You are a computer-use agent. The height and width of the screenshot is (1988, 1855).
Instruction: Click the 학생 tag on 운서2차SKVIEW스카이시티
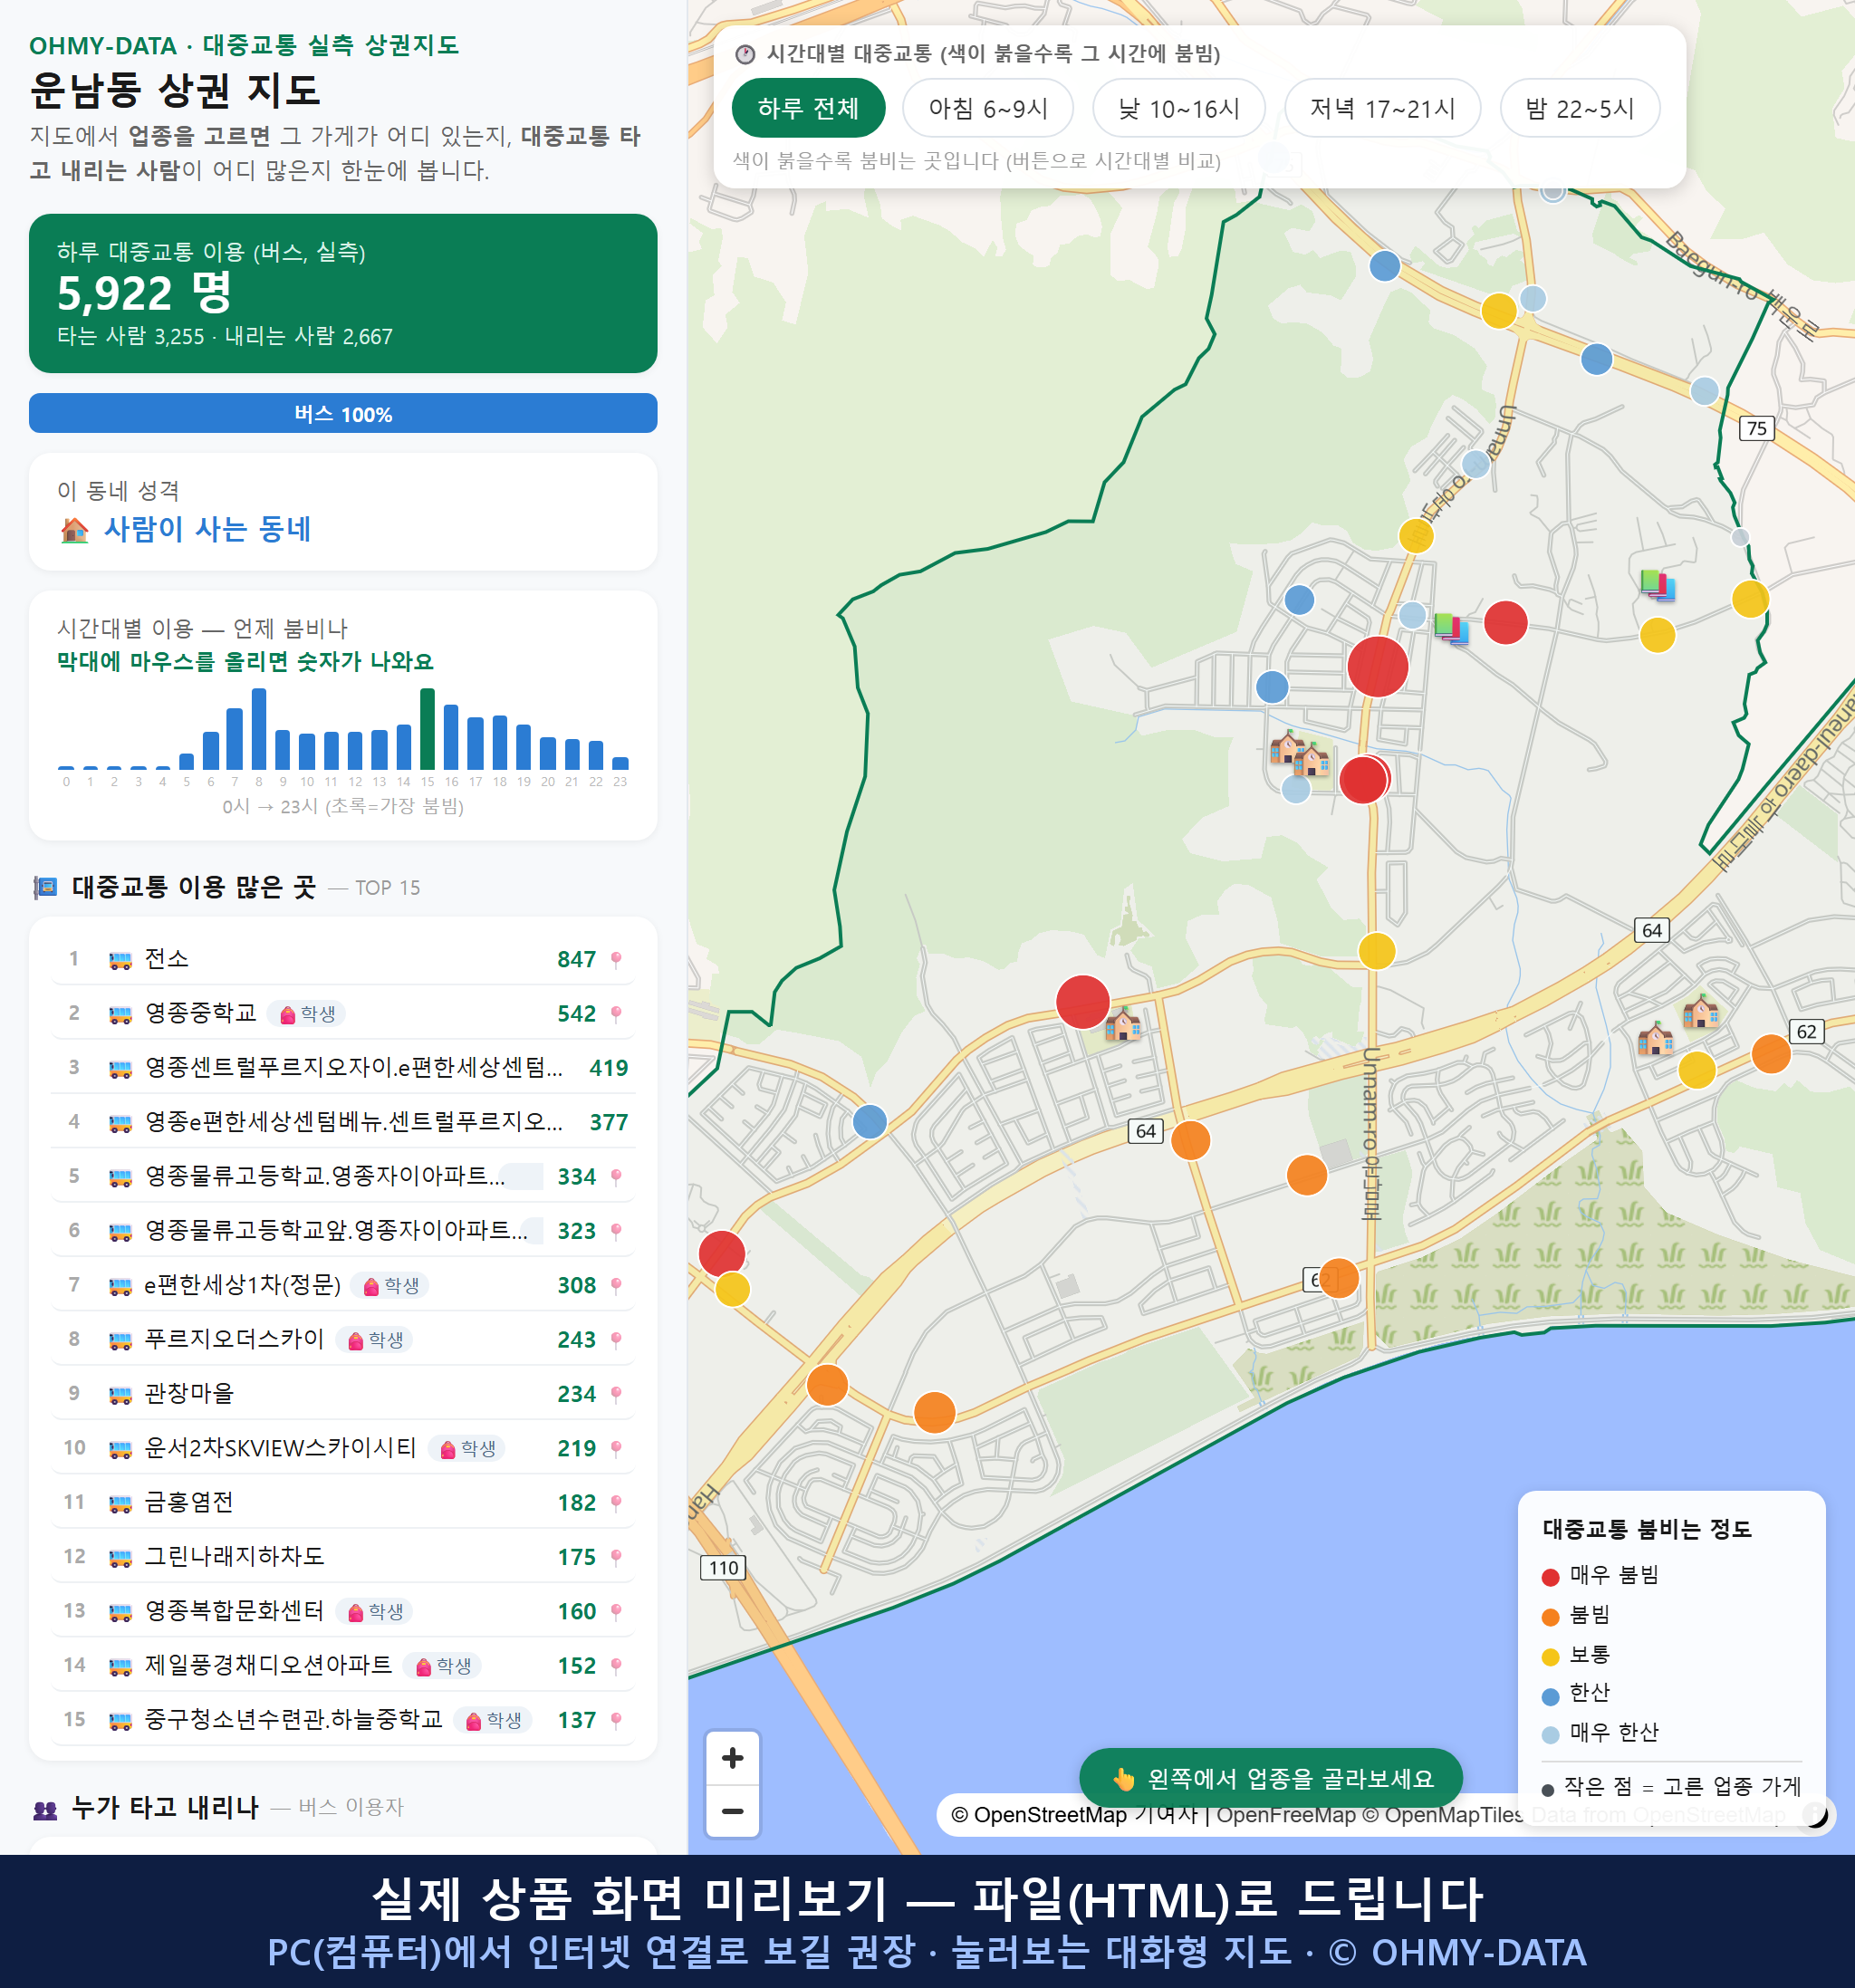(x=467, y=1448)
